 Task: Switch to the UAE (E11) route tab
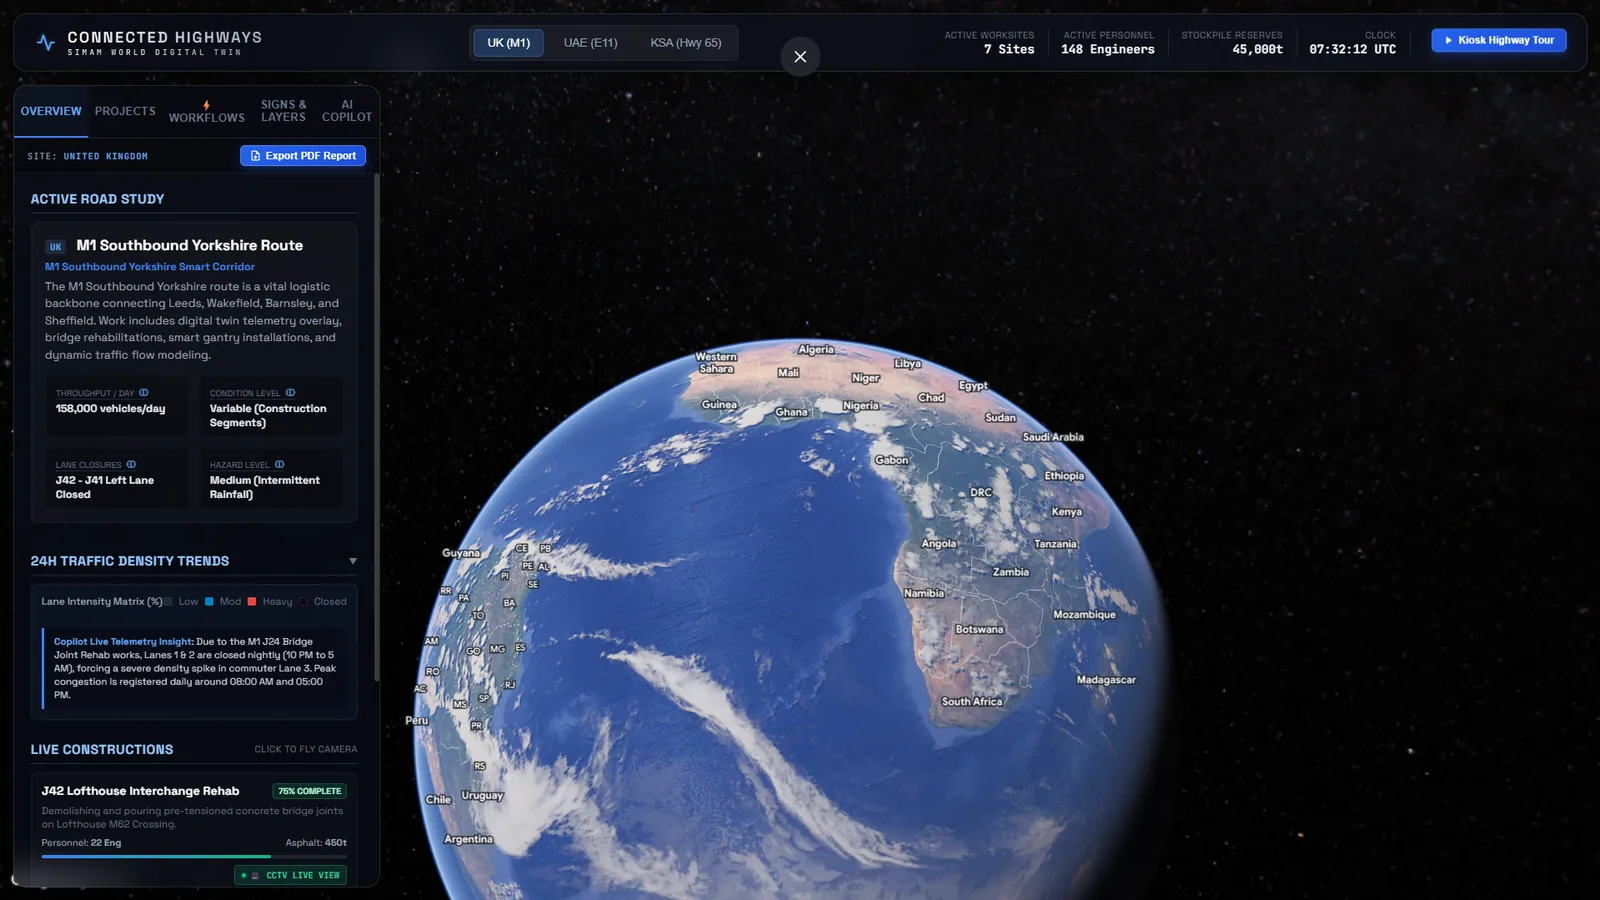(x=590, y=43)
